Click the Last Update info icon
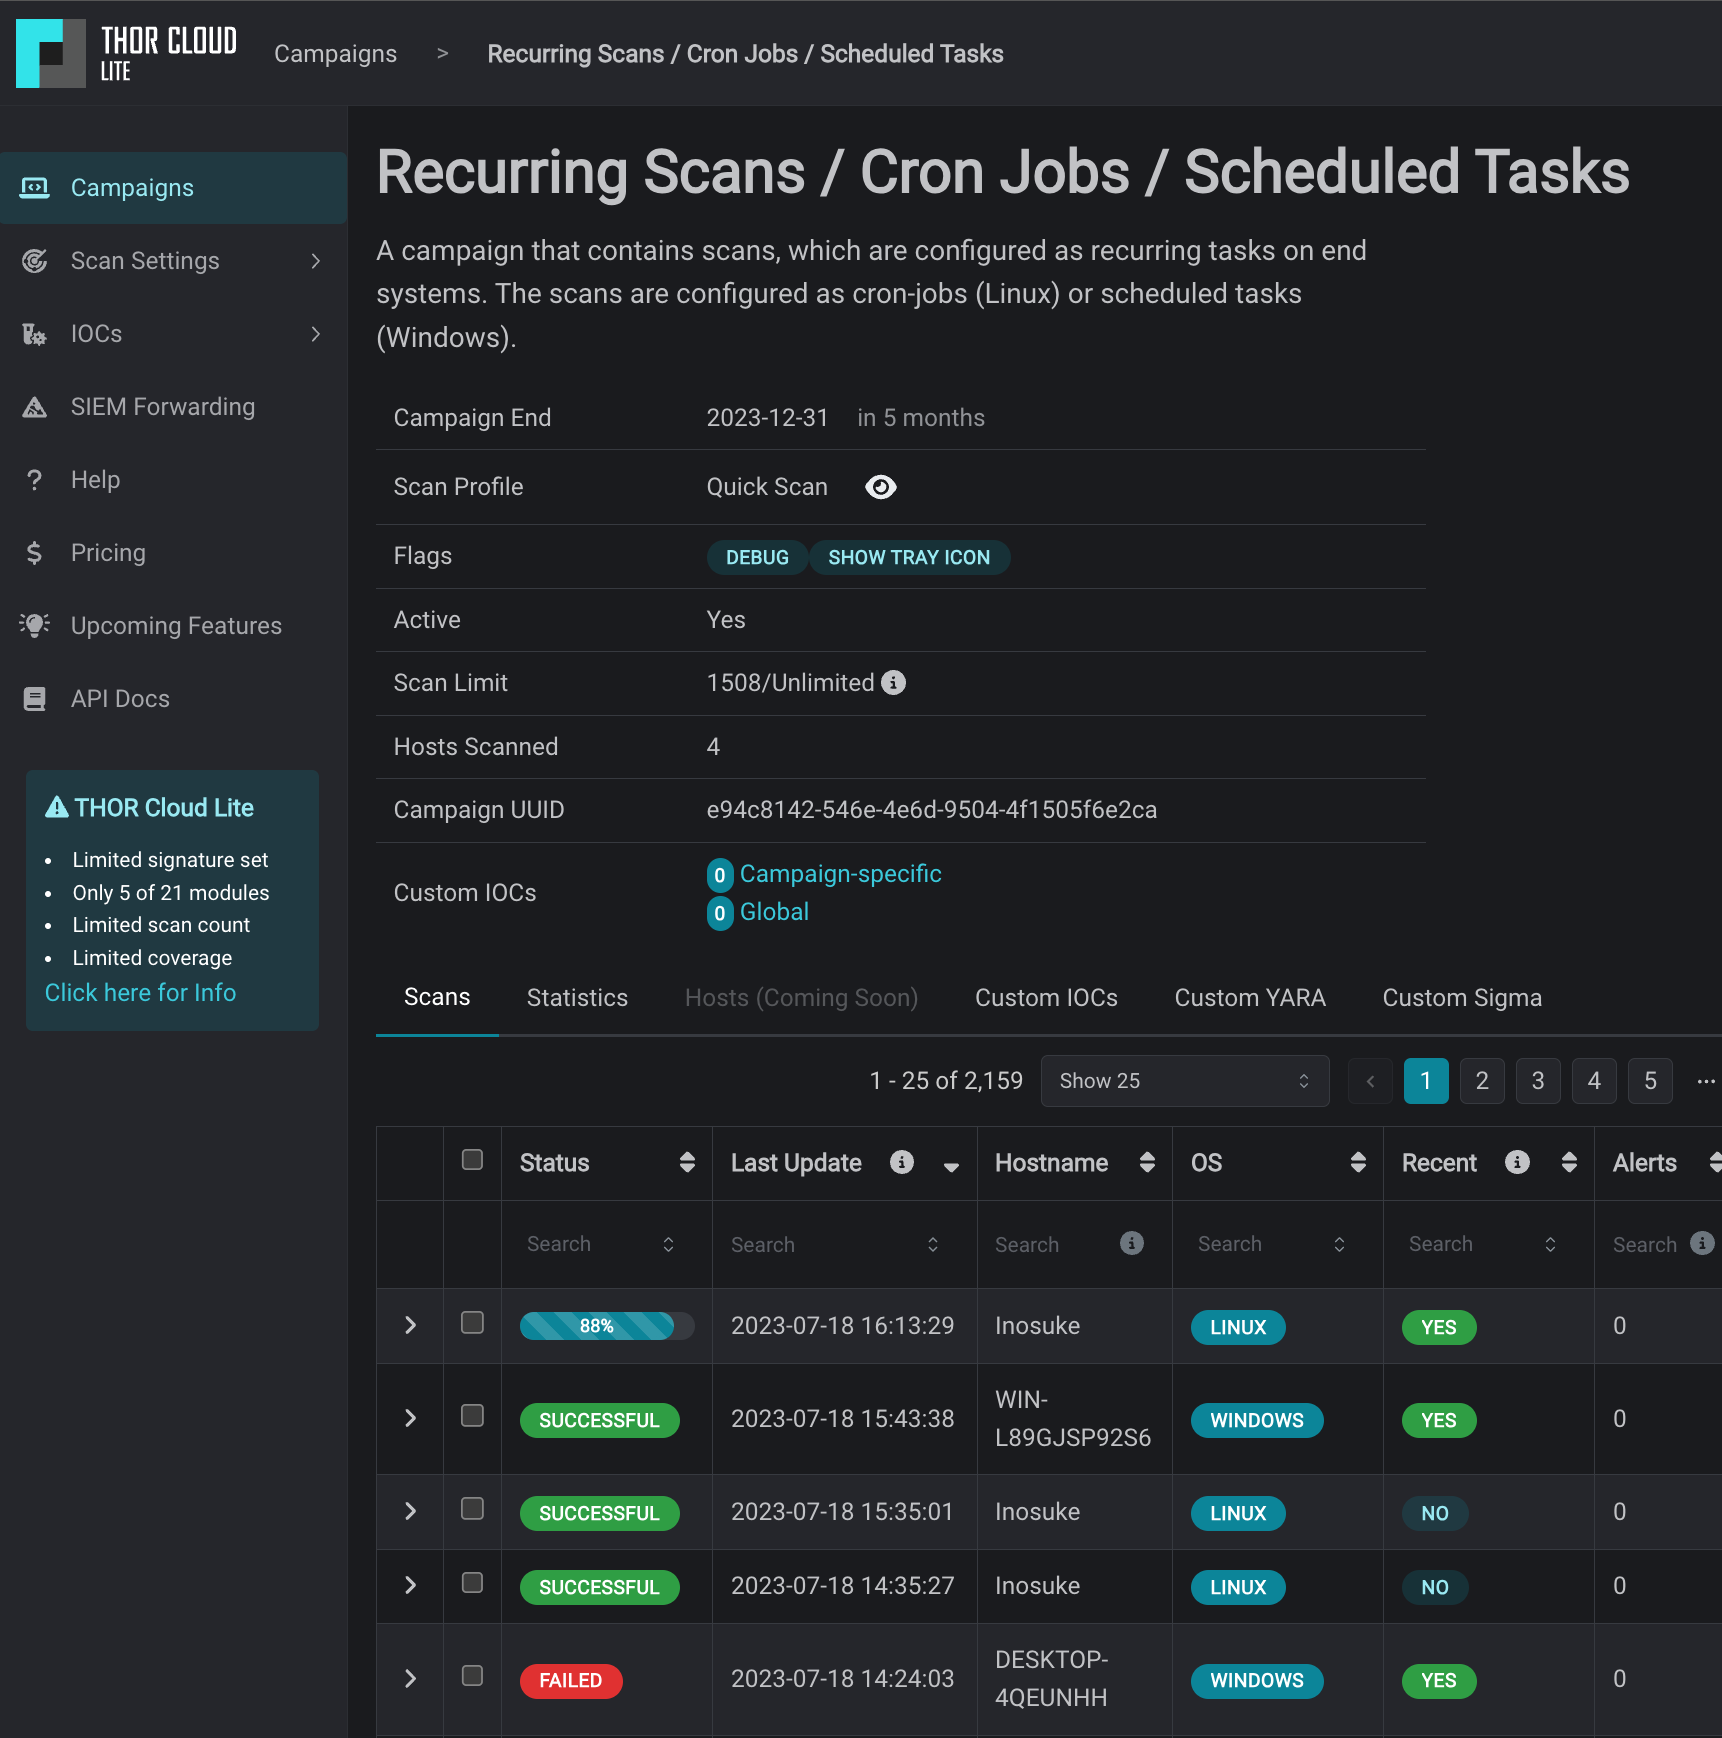Screen dimensions: 1722x1738 click(x=901, y=1162)
